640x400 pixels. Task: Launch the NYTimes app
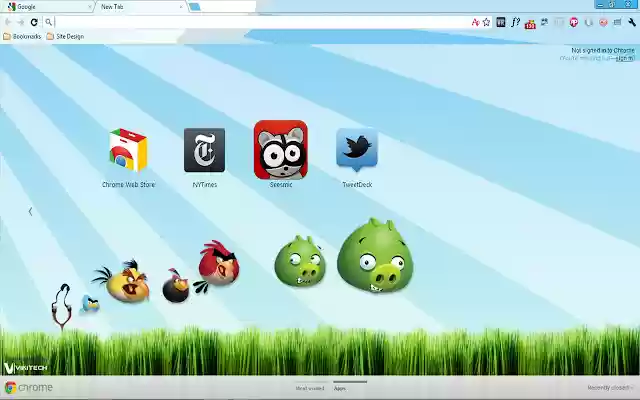[x=204, y=150]
